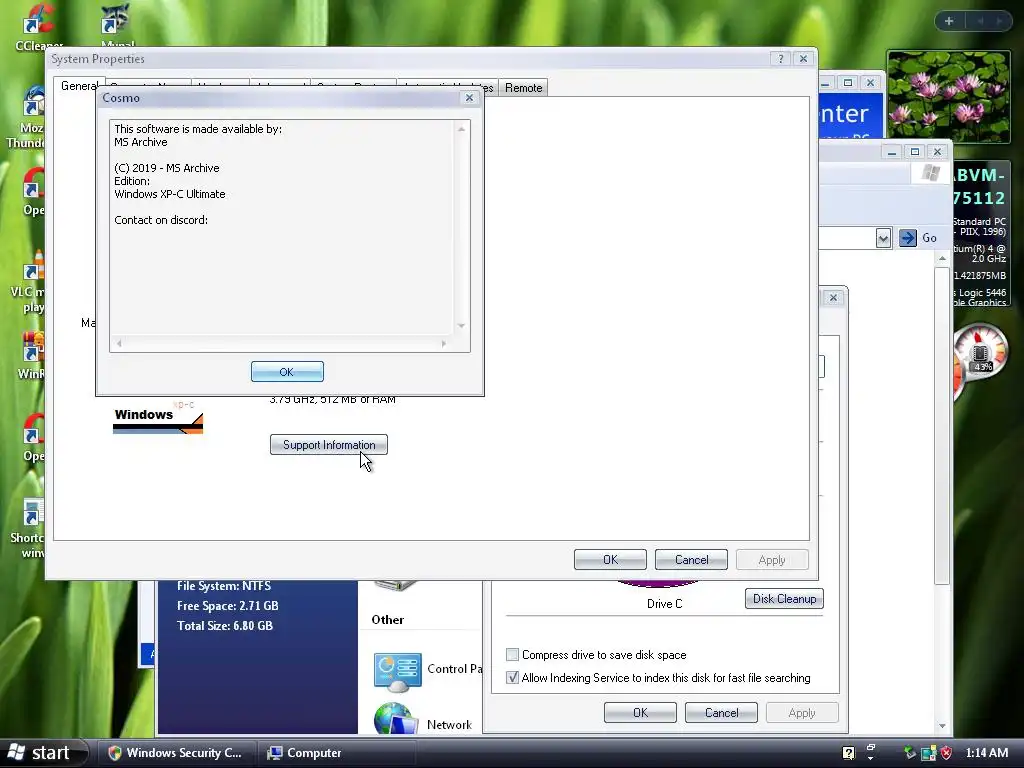Click the network monitors tray icon

click(x=928, y=753)
